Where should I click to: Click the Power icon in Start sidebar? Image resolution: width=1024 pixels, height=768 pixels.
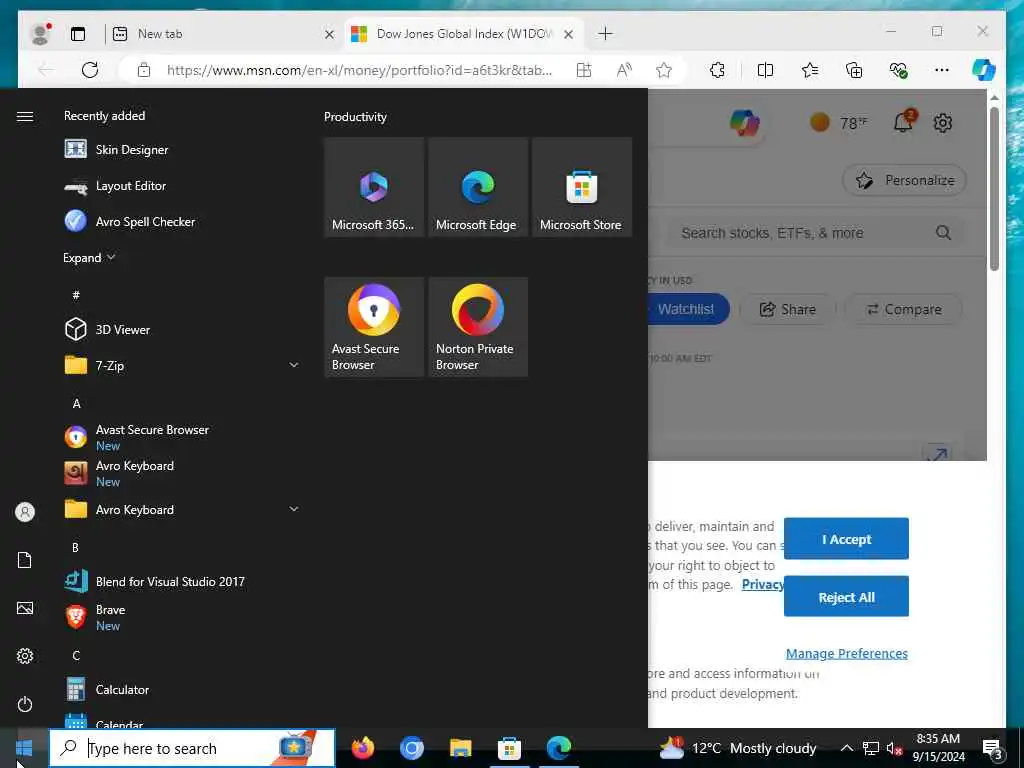point(25,704)
